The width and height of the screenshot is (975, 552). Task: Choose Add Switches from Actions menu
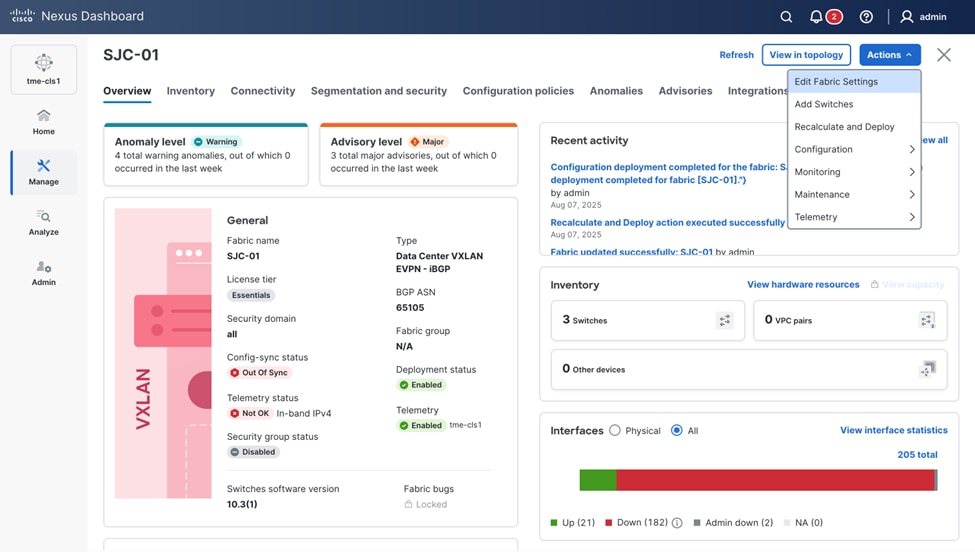point(854,104)
